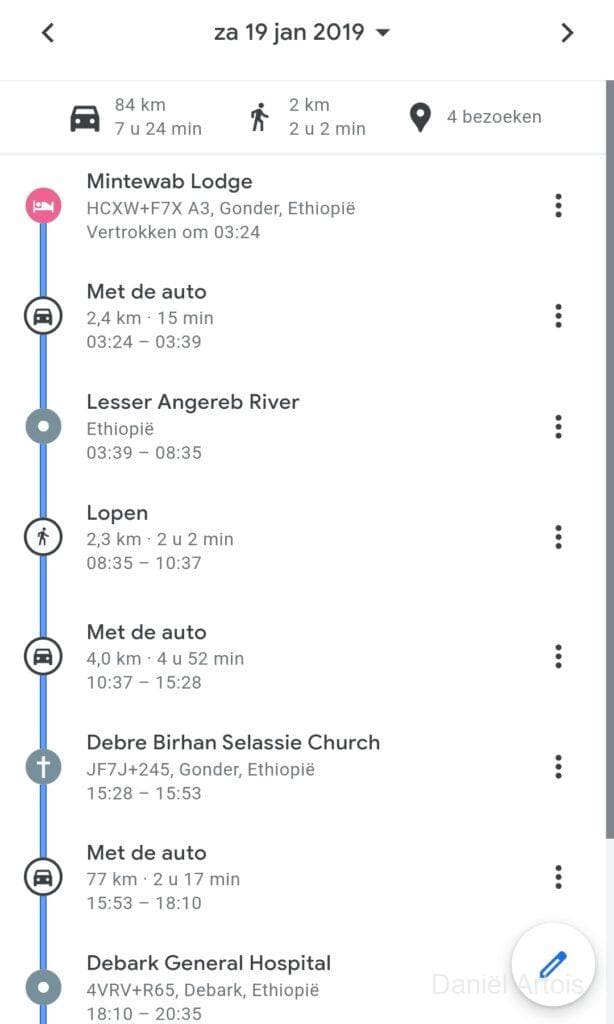Screen dimensions: 614x1024
Task: Open options menu for Lesser Angereb River
Action: click(x=558, y=427)
